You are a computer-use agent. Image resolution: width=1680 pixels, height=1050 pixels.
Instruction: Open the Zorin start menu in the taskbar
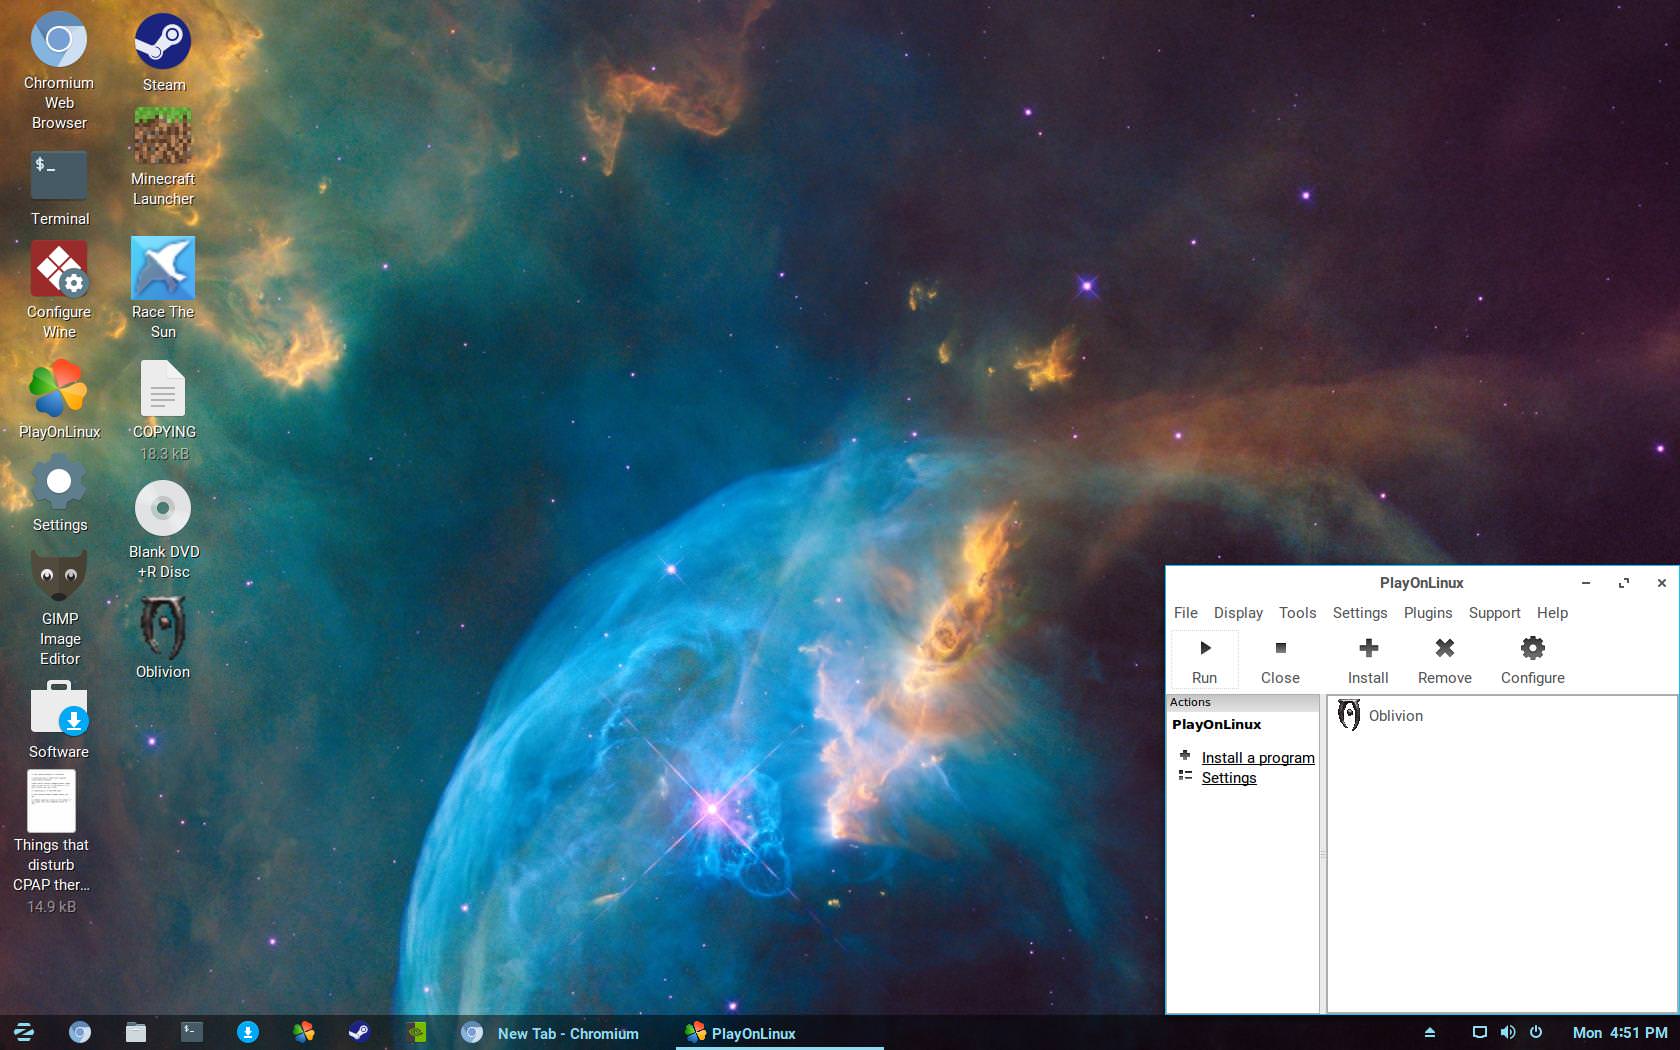coord(24,1032)
